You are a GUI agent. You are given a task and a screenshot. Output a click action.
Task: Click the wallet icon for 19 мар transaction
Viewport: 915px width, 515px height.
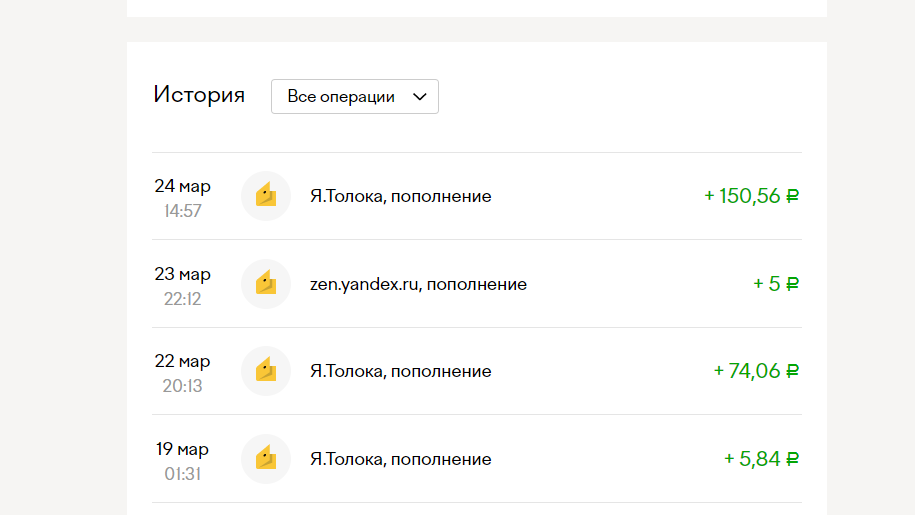click(x=266, y=459)
